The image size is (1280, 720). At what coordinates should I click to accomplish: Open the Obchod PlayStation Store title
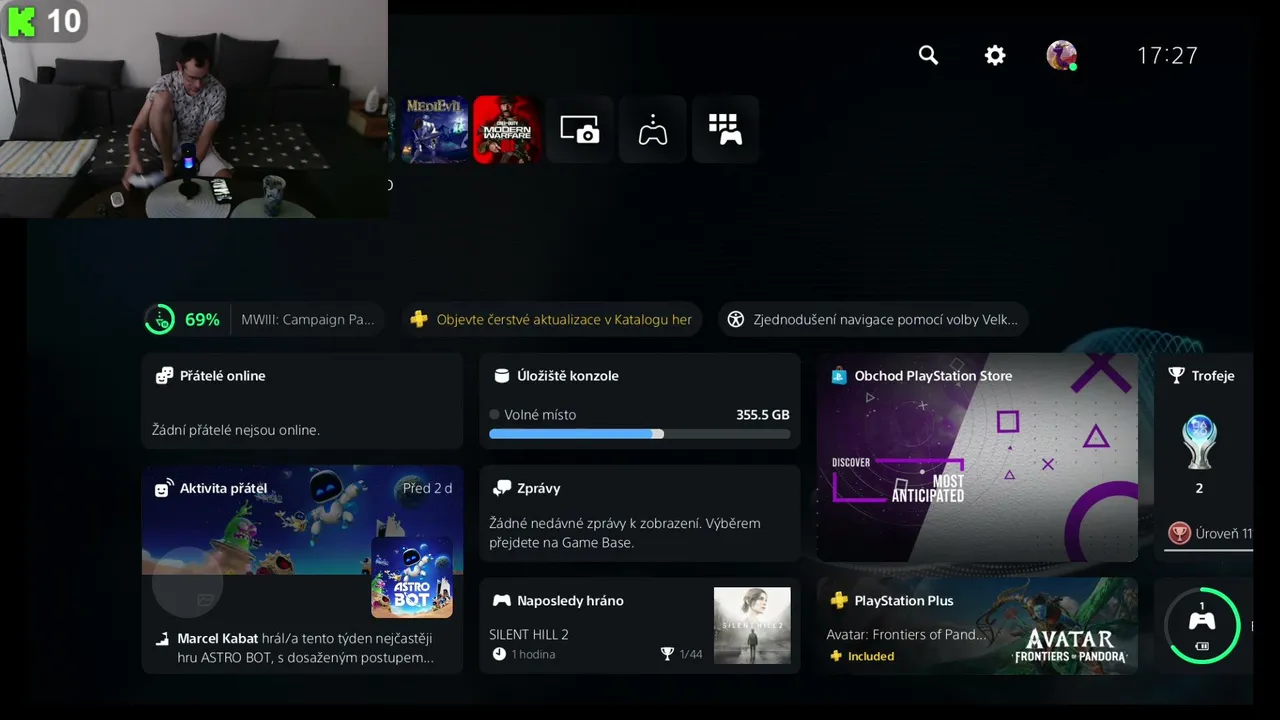pos(933,376)
